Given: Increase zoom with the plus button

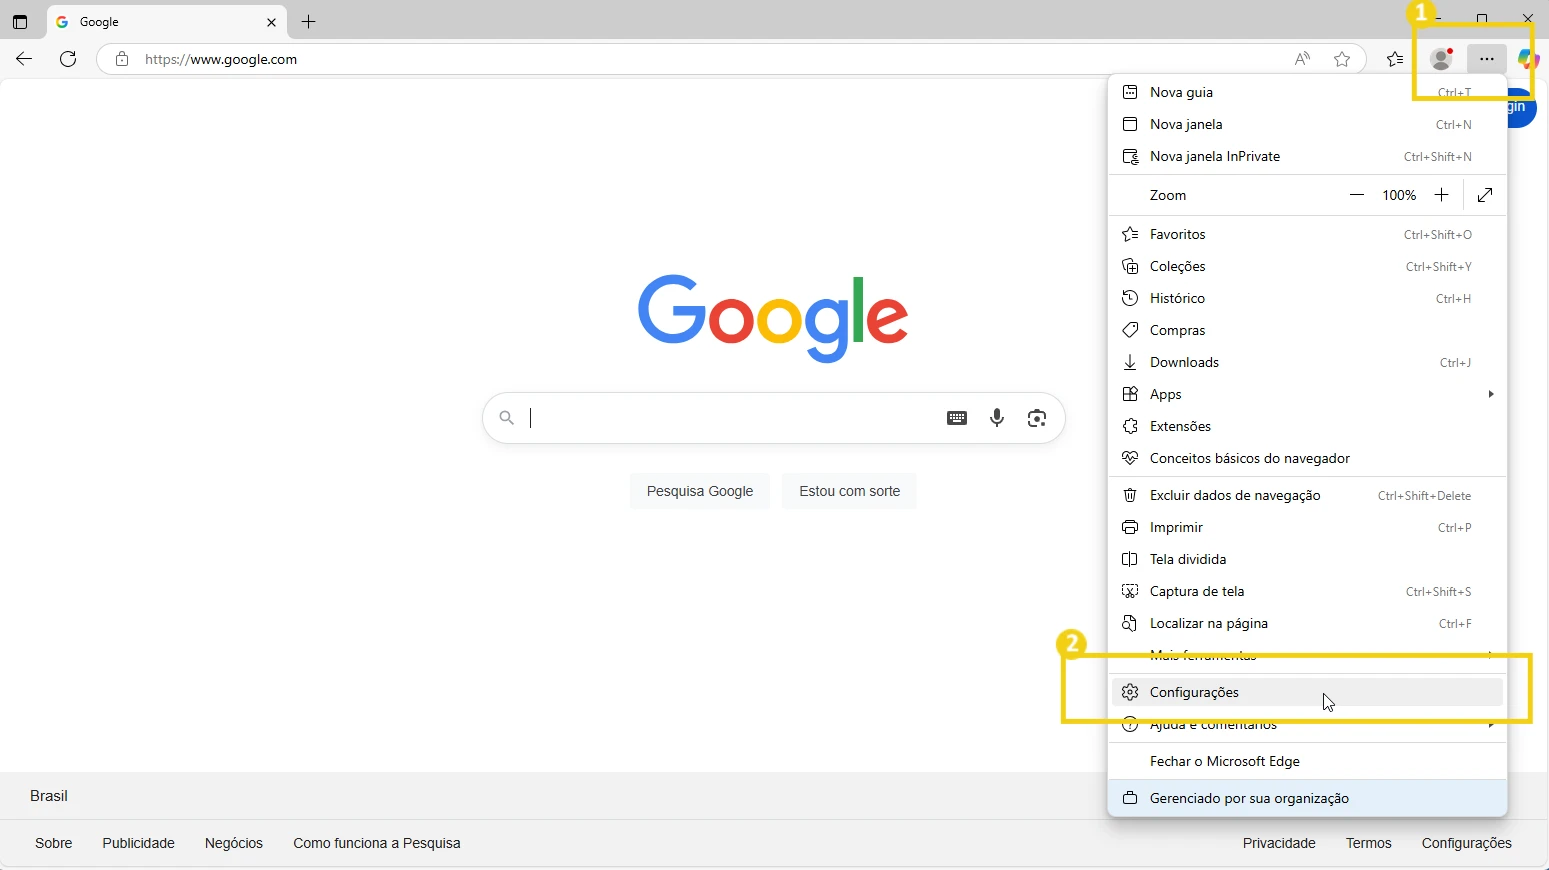Looking at the screenshot, I should (x=1441, y=195).
